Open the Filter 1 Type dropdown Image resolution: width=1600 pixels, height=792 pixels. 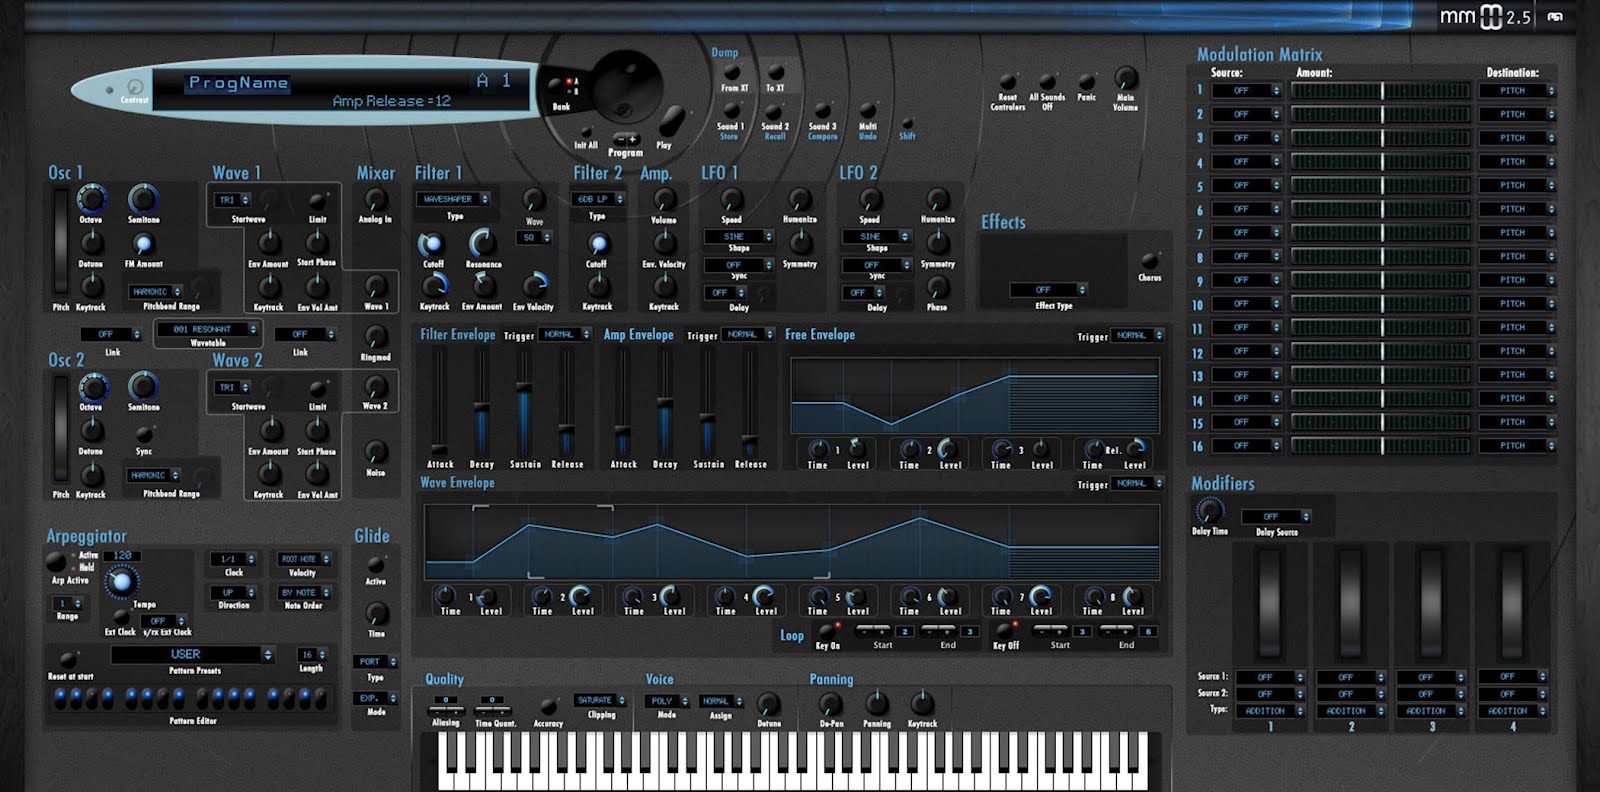(454, 199)
